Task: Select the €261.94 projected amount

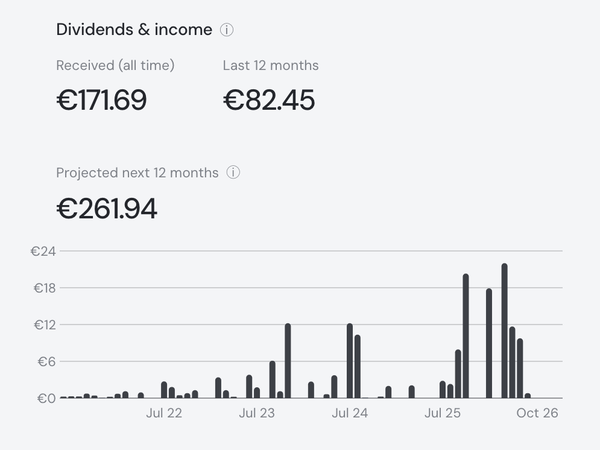Action: (107, 209)
